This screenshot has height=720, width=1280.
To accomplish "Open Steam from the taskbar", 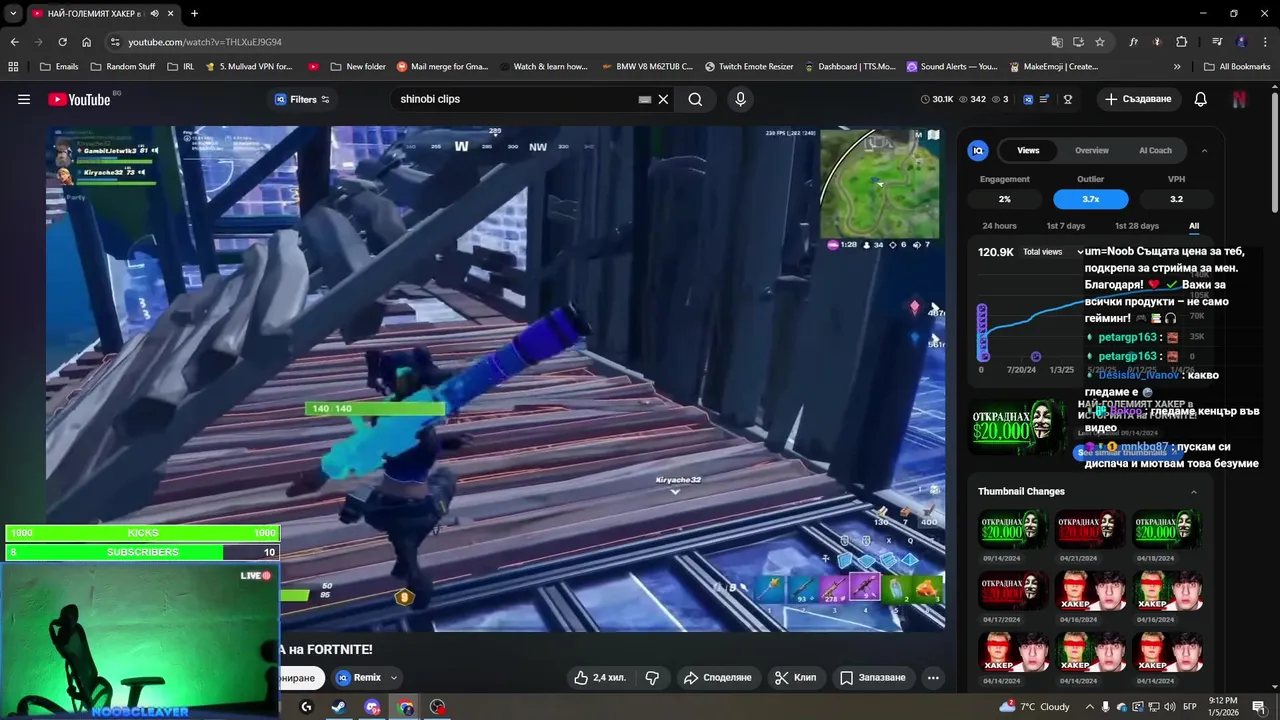I will coord(339,707).
